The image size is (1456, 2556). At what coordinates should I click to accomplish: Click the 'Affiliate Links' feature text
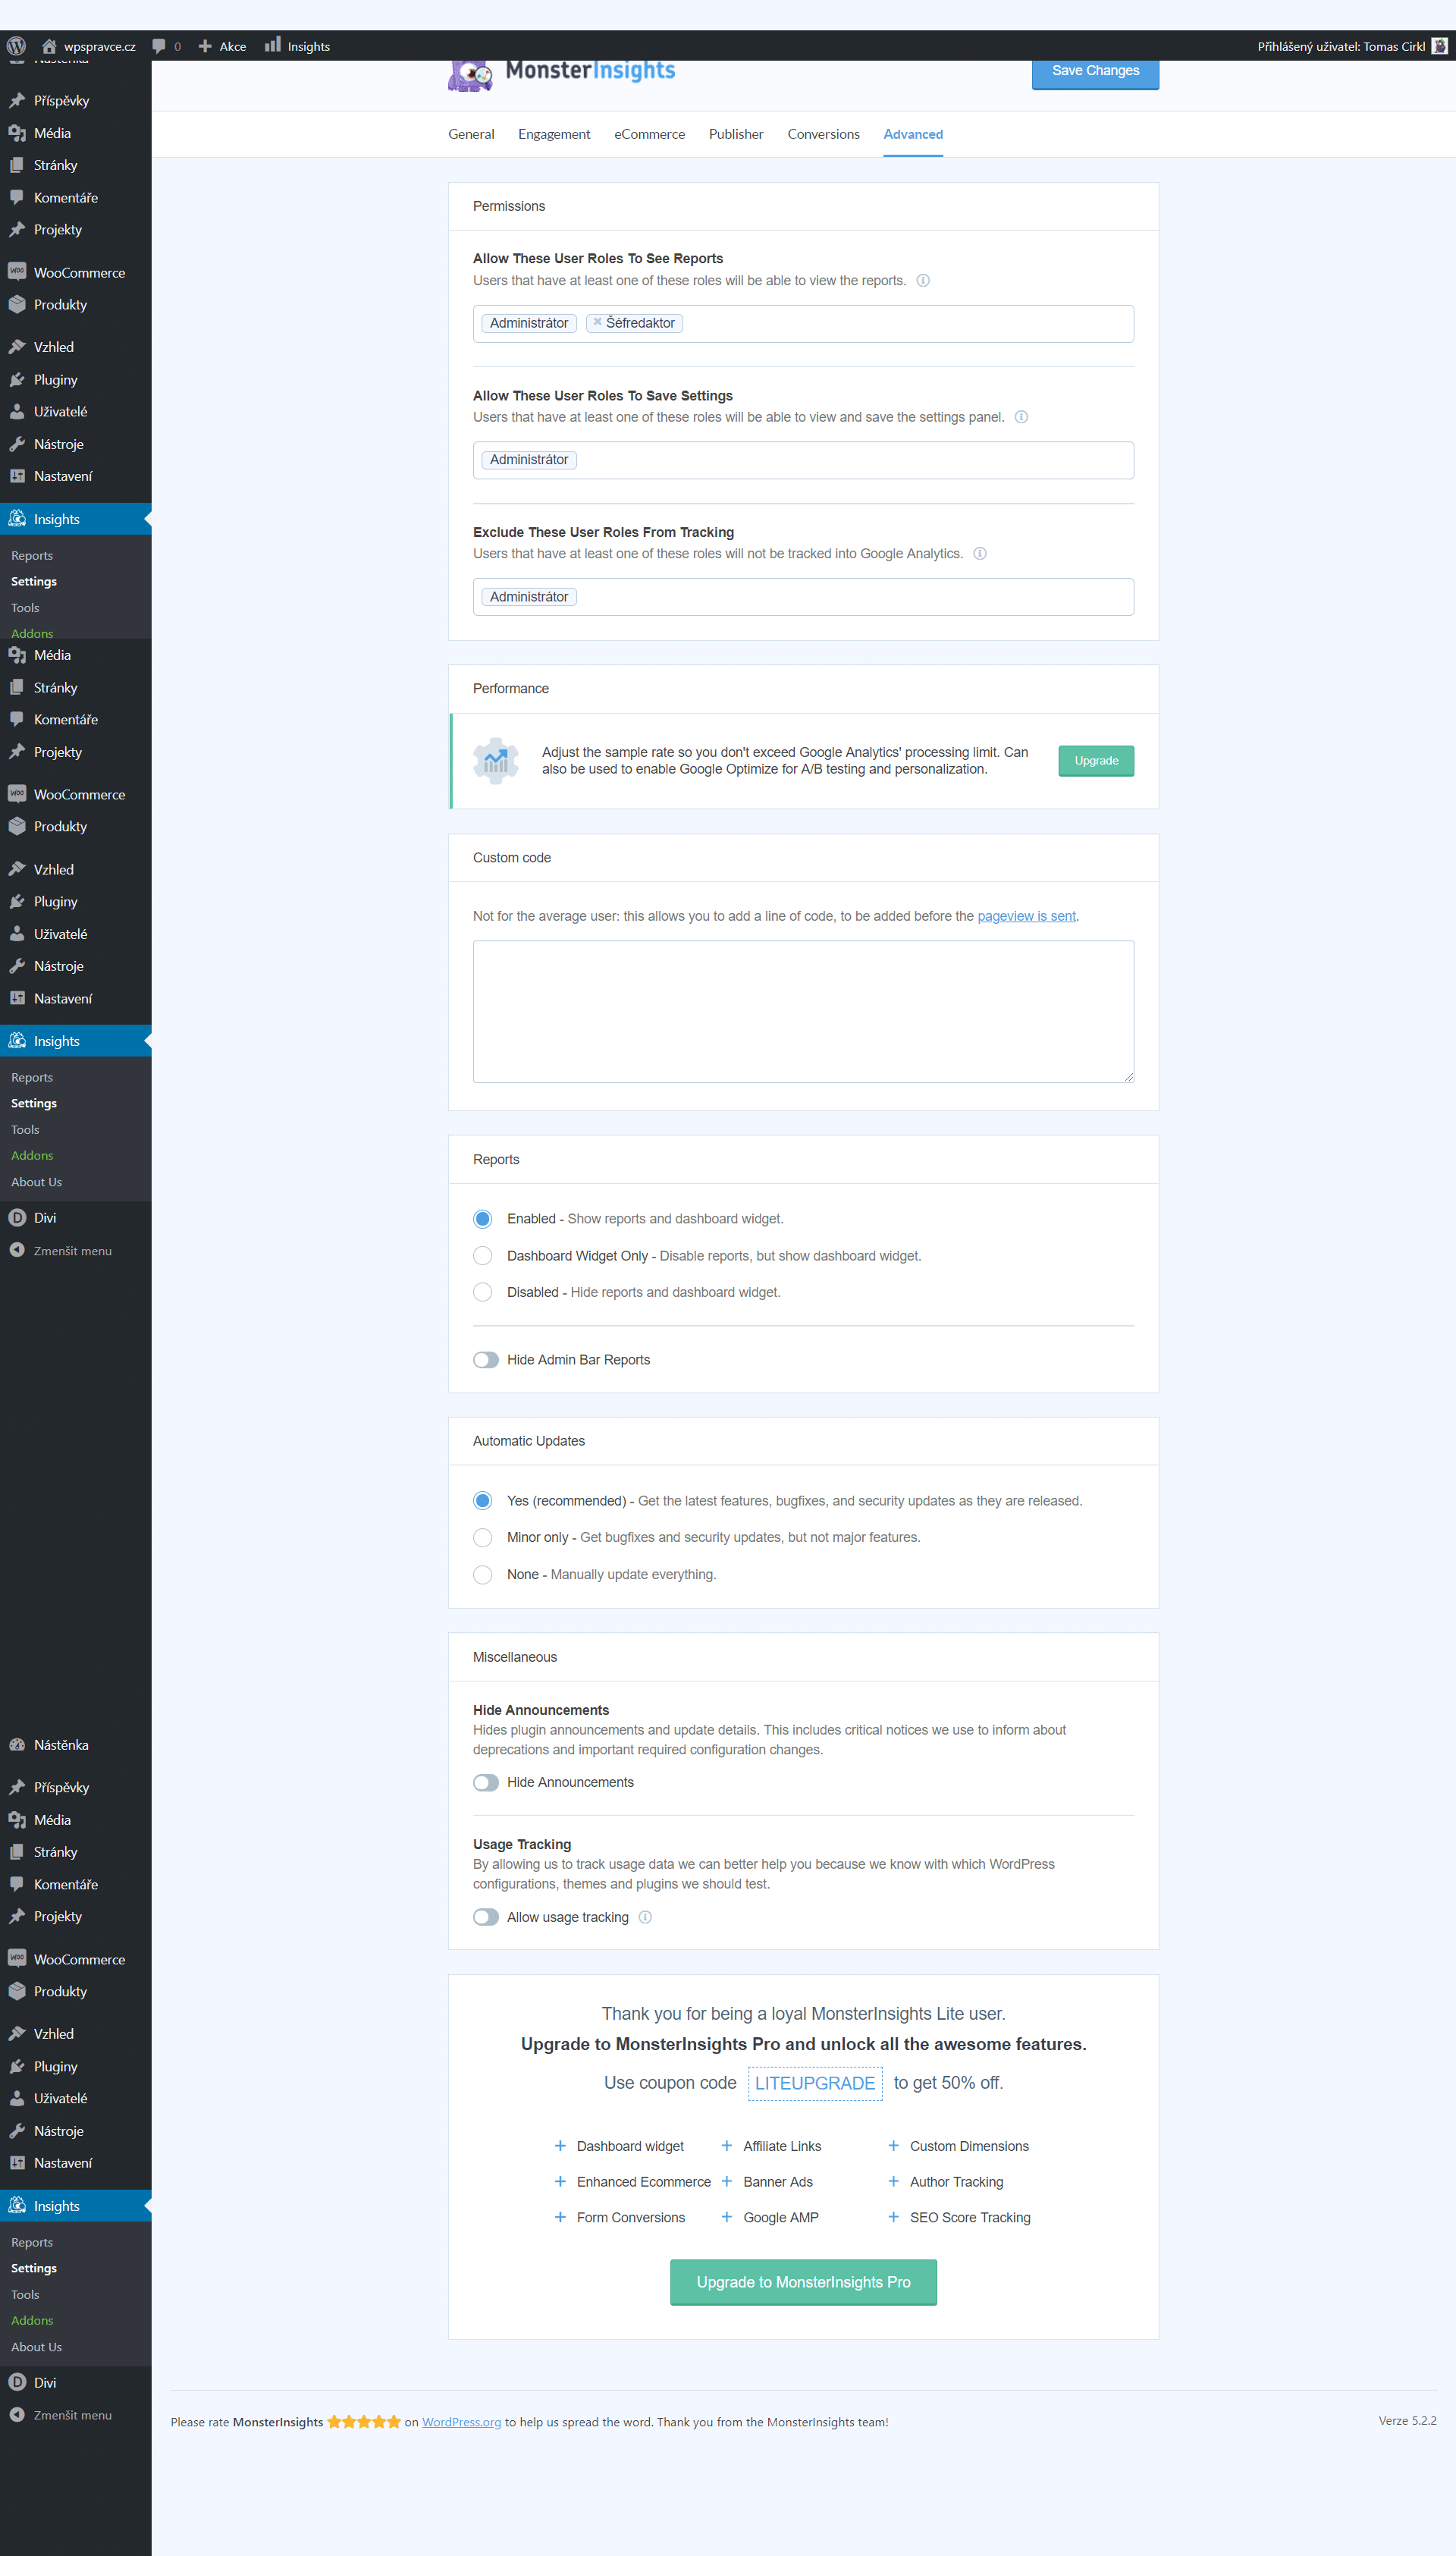pos(782,2146)
